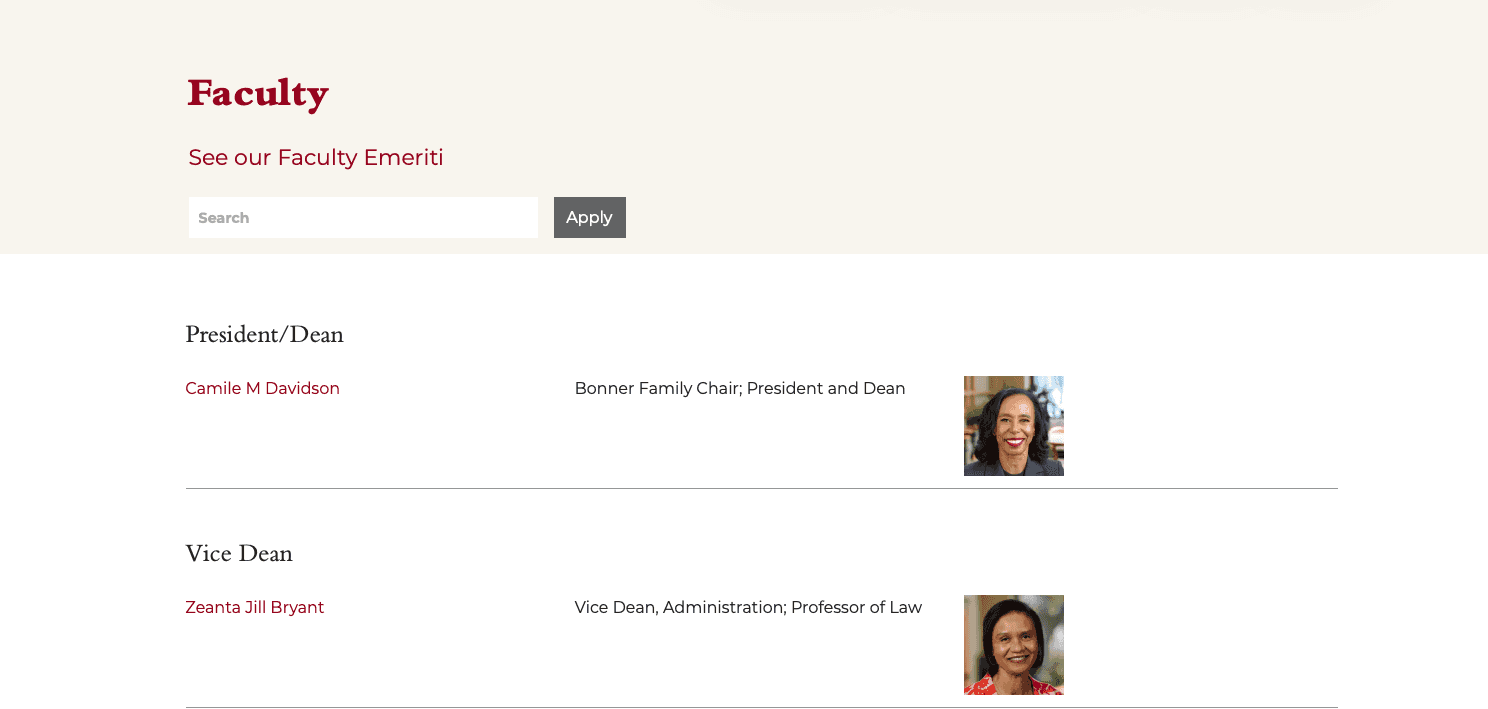Screen dimensions: 1488x709
Task: Click the Search placeholder text
Action: [x=224, y=218]
